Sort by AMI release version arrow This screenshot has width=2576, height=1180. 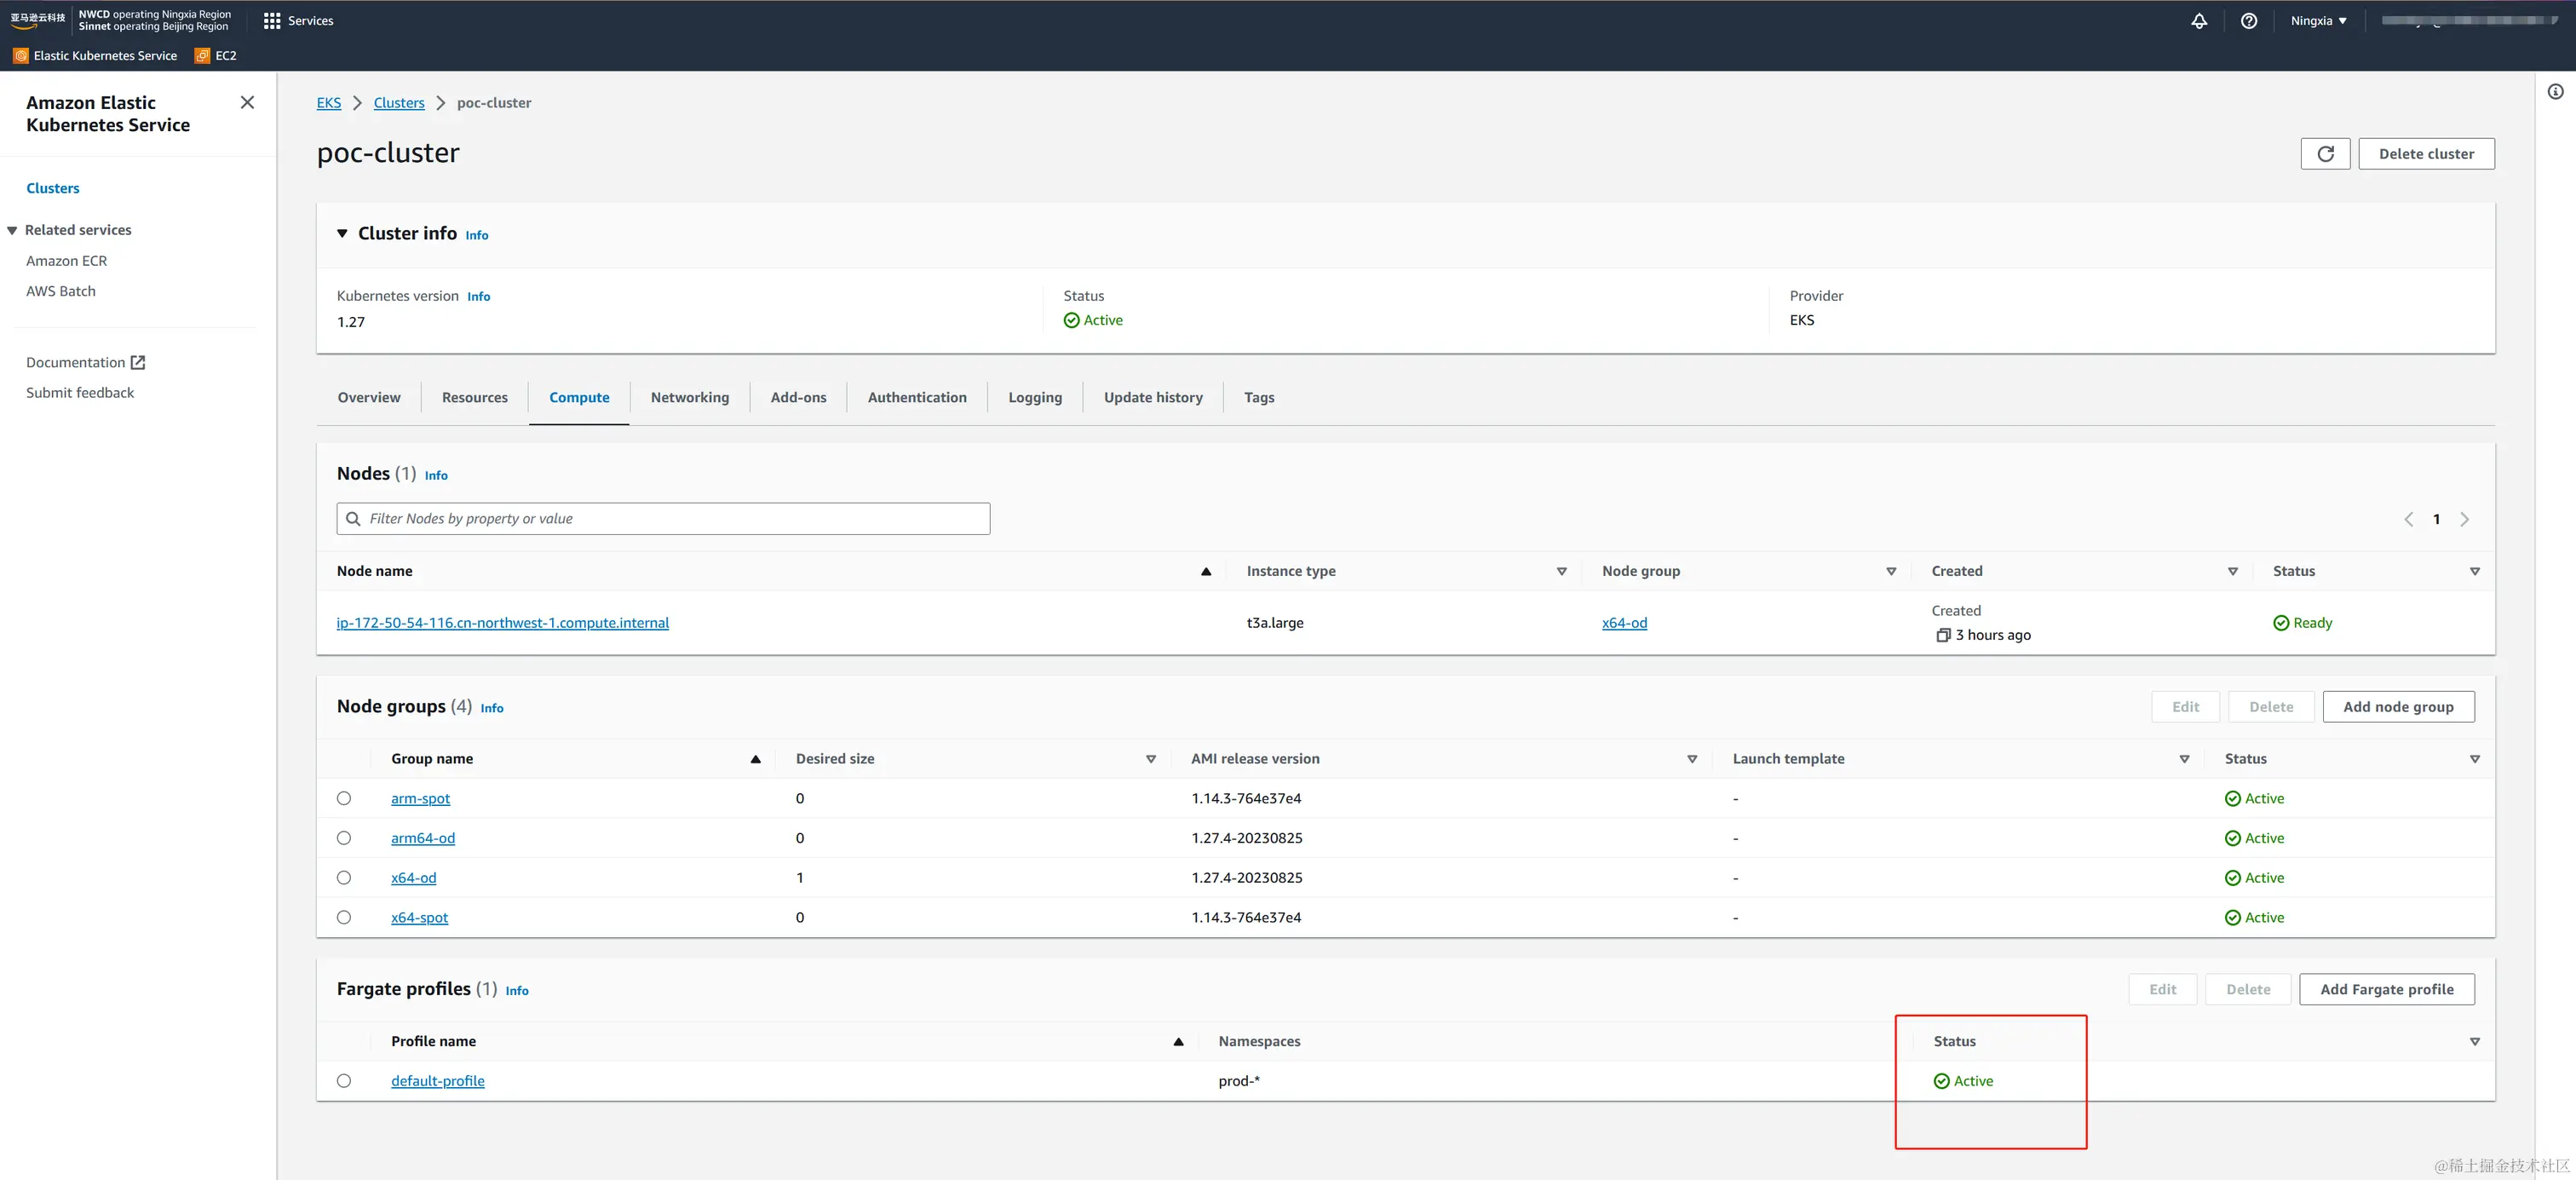point(1692,759)
